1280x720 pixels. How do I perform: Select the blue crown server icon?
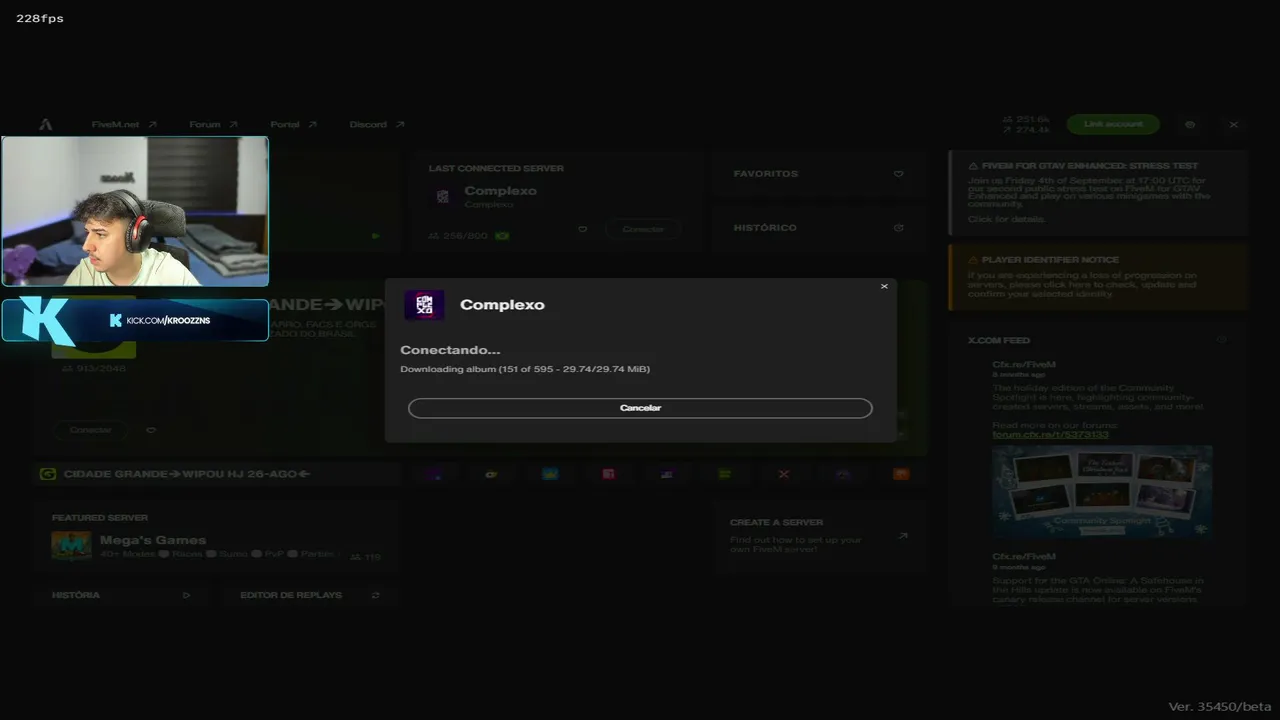coord(550,474)
